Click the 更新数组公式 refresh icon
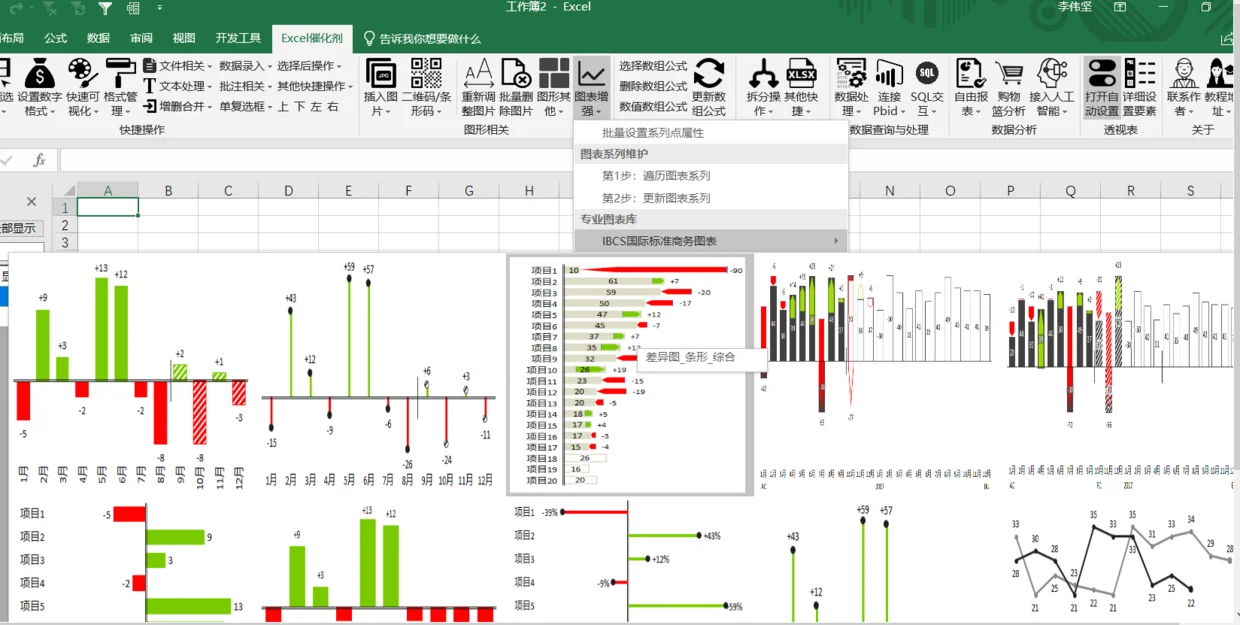1240x625 pixels. [x=709, y=87]
